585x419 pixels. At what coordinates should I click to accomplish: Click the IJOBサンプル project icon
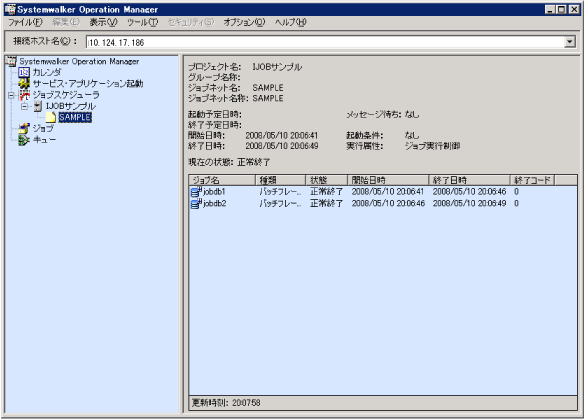pyautogui.click(x=38, y=106)
